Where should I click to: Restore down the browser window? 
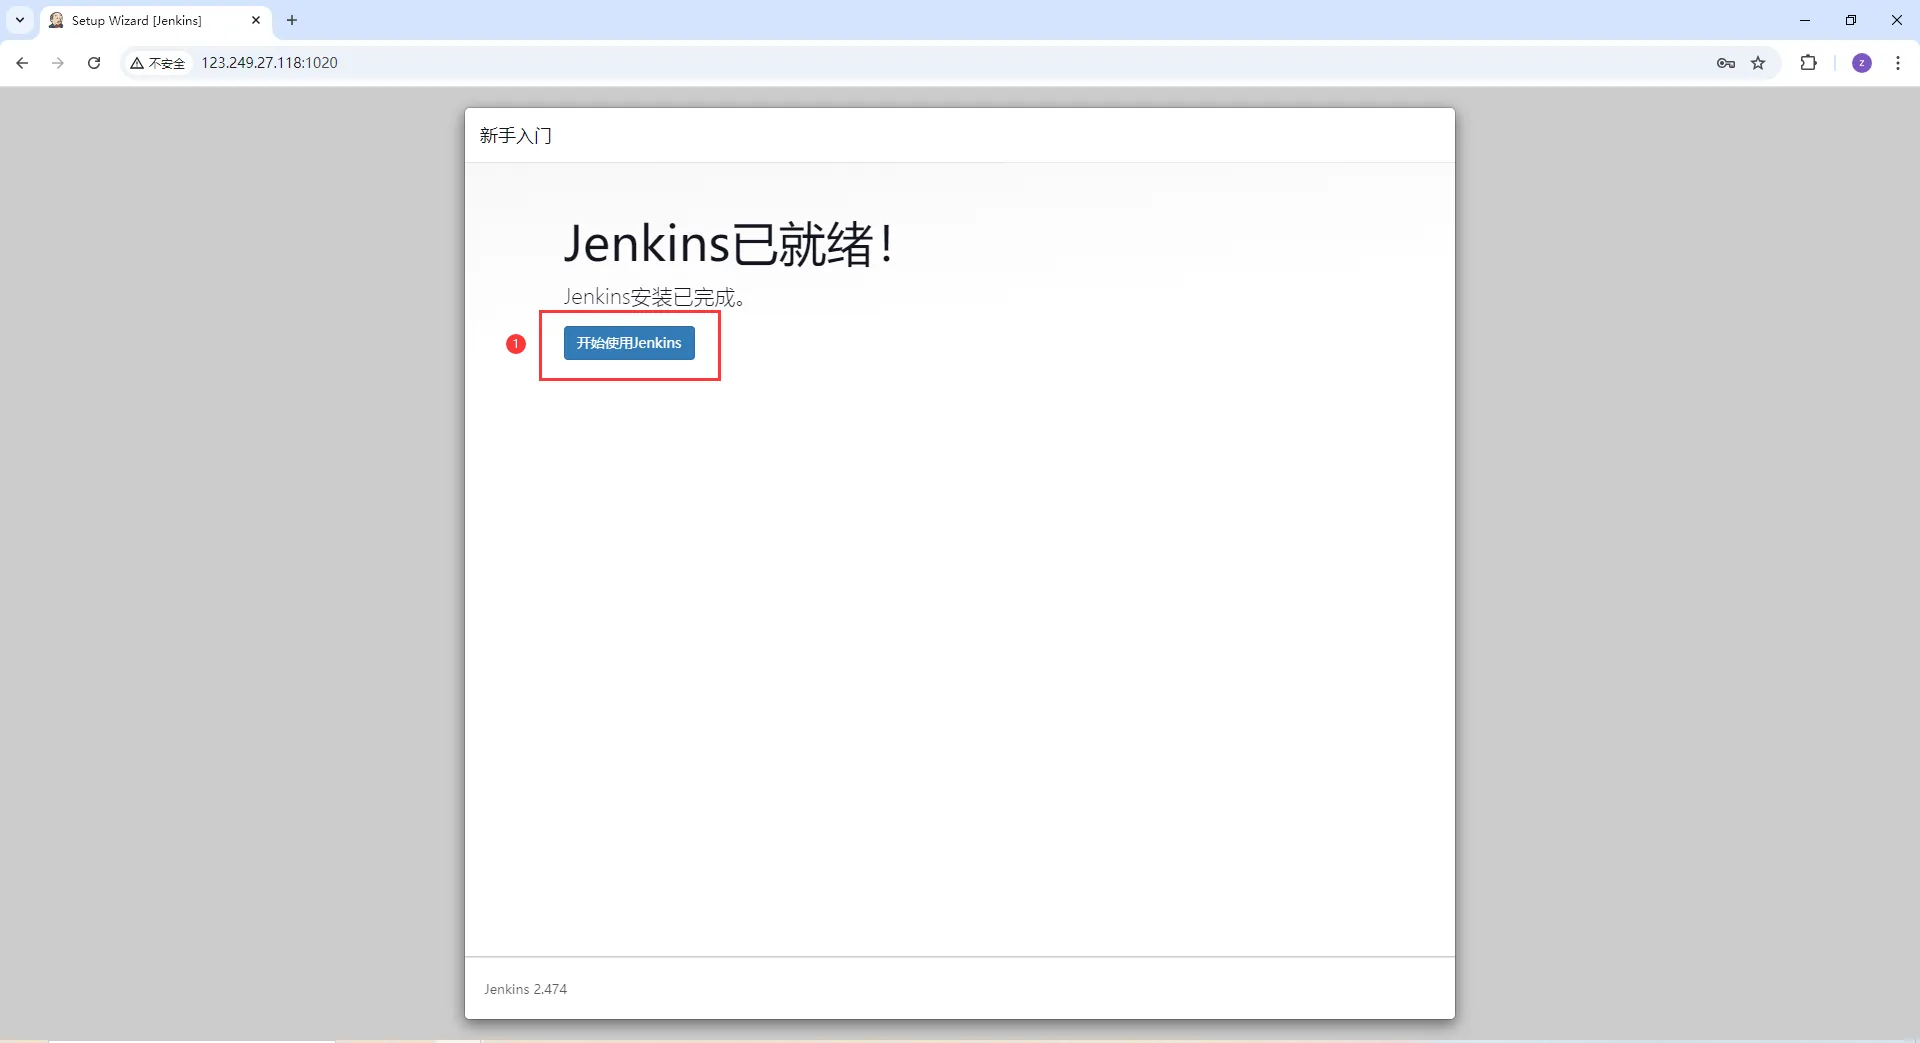1851,20
